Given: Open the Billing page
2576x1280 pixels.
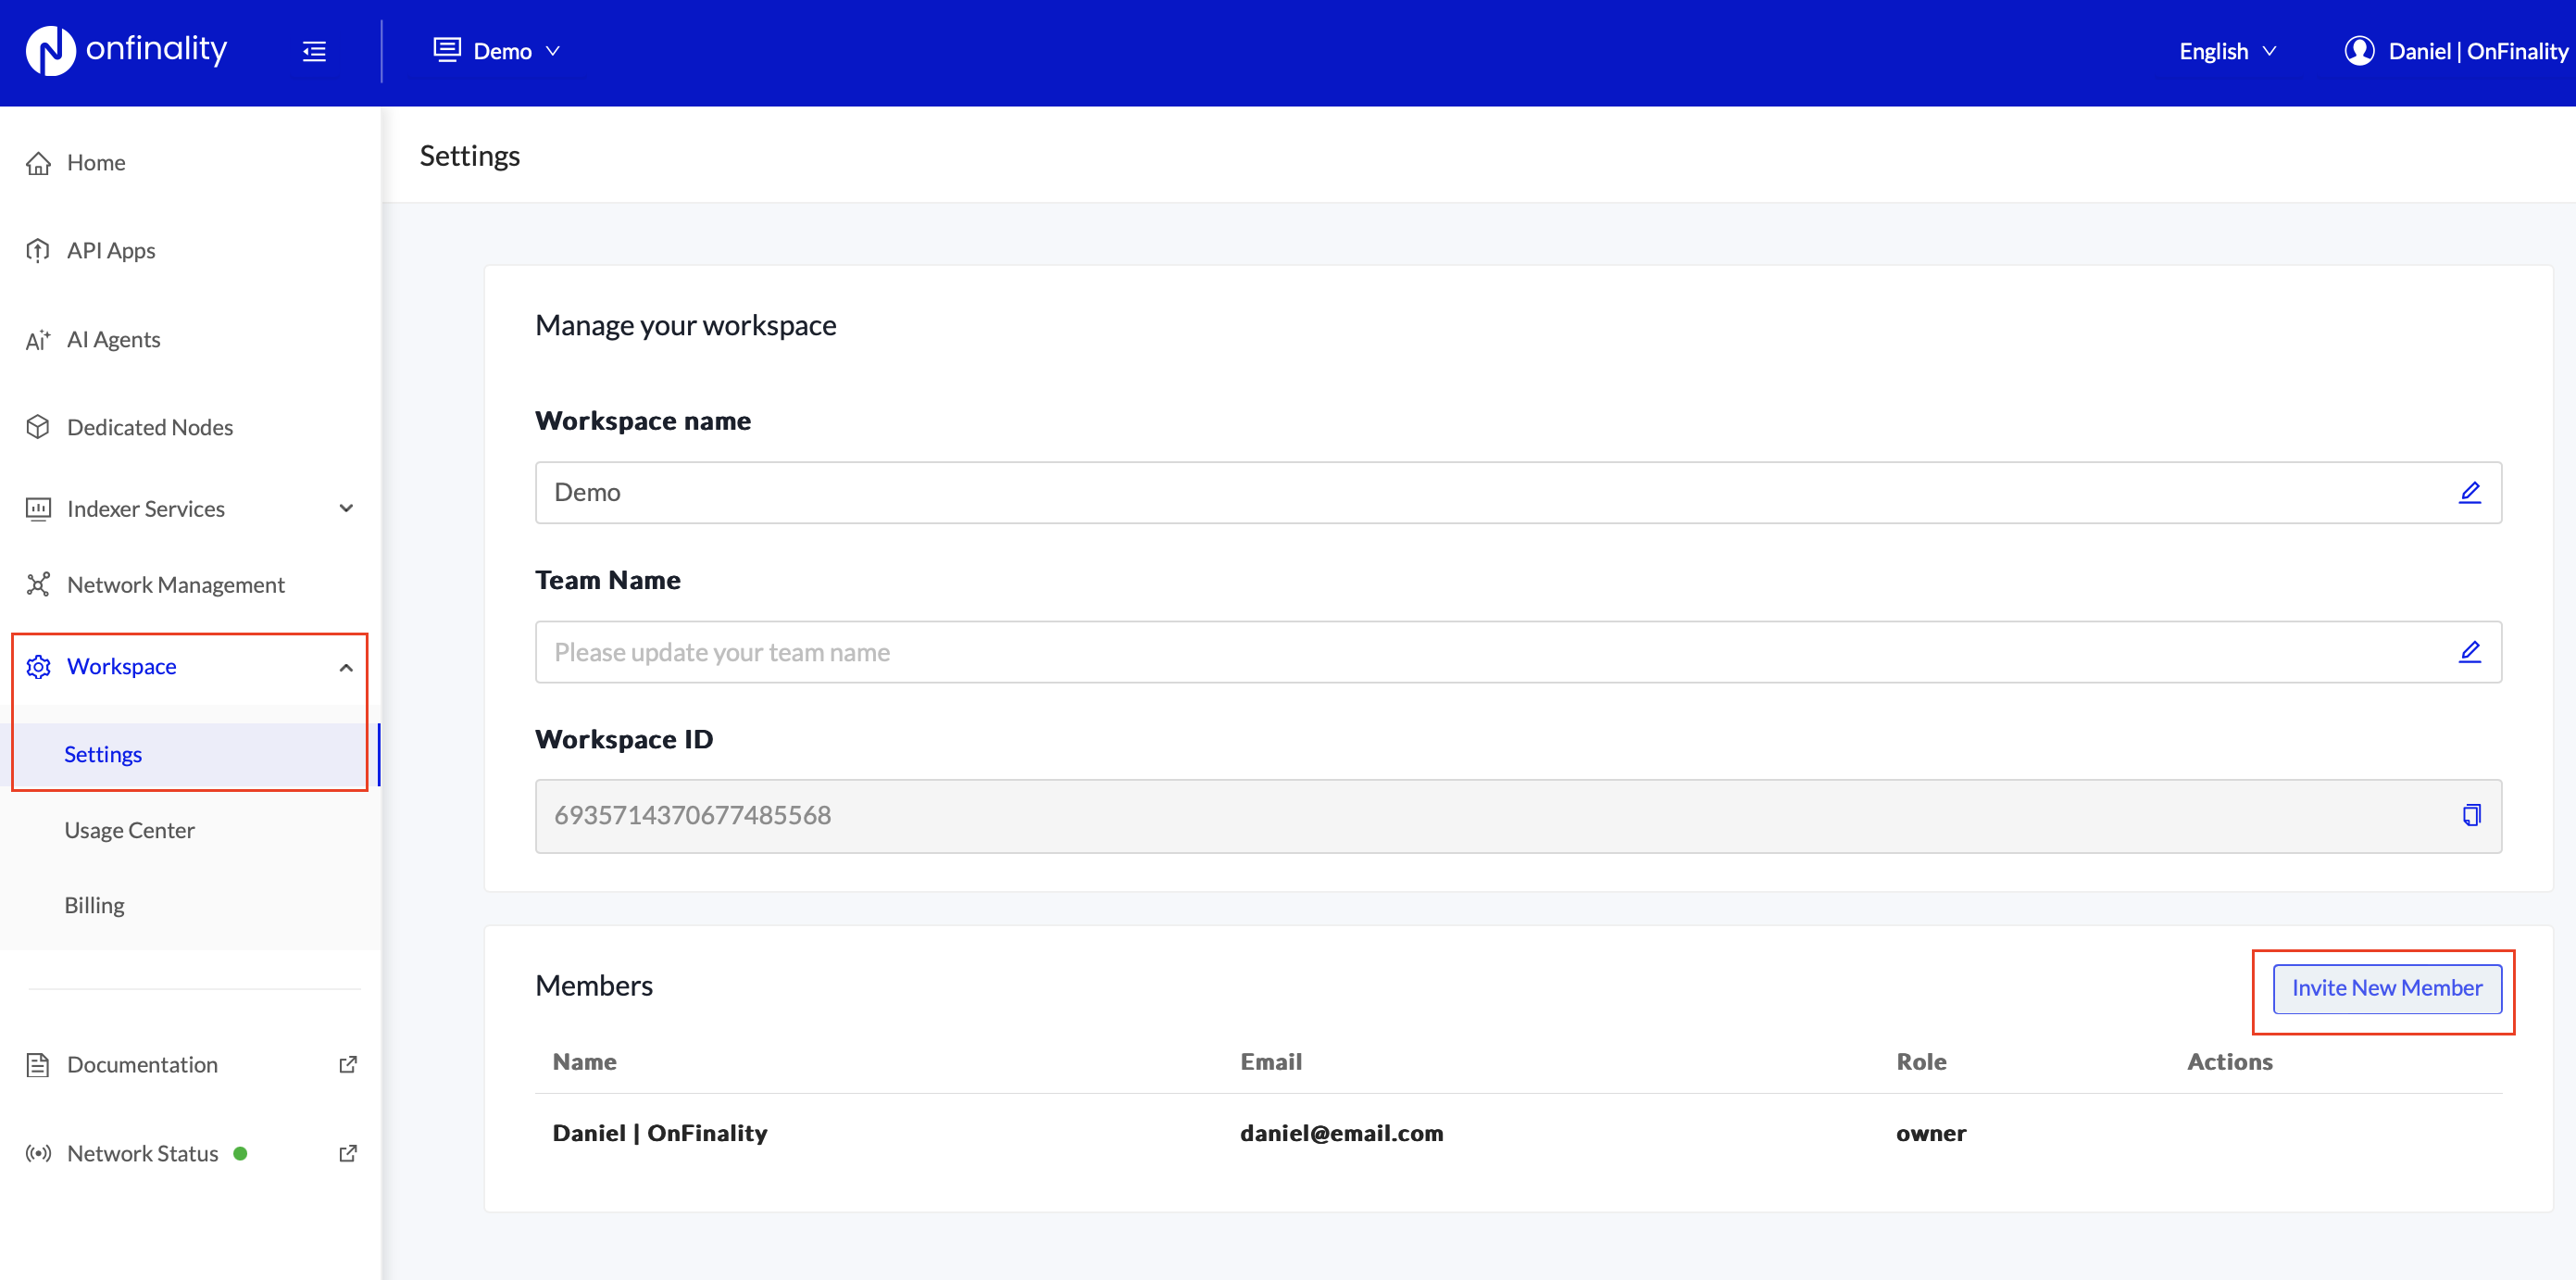Looking at the screenshot, I should [94, 904].
